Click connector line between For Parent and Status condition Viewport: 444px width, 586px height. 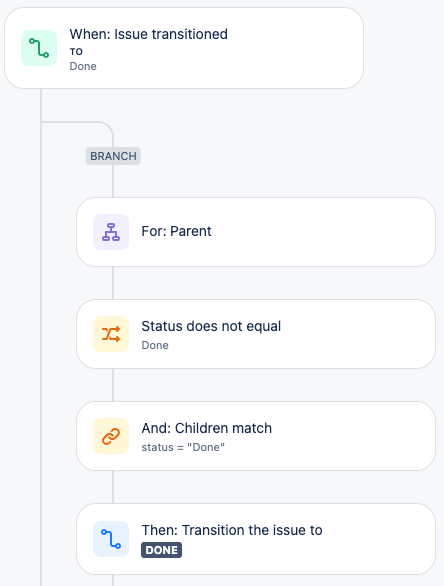pyautogui.click(x=113, y=283)
